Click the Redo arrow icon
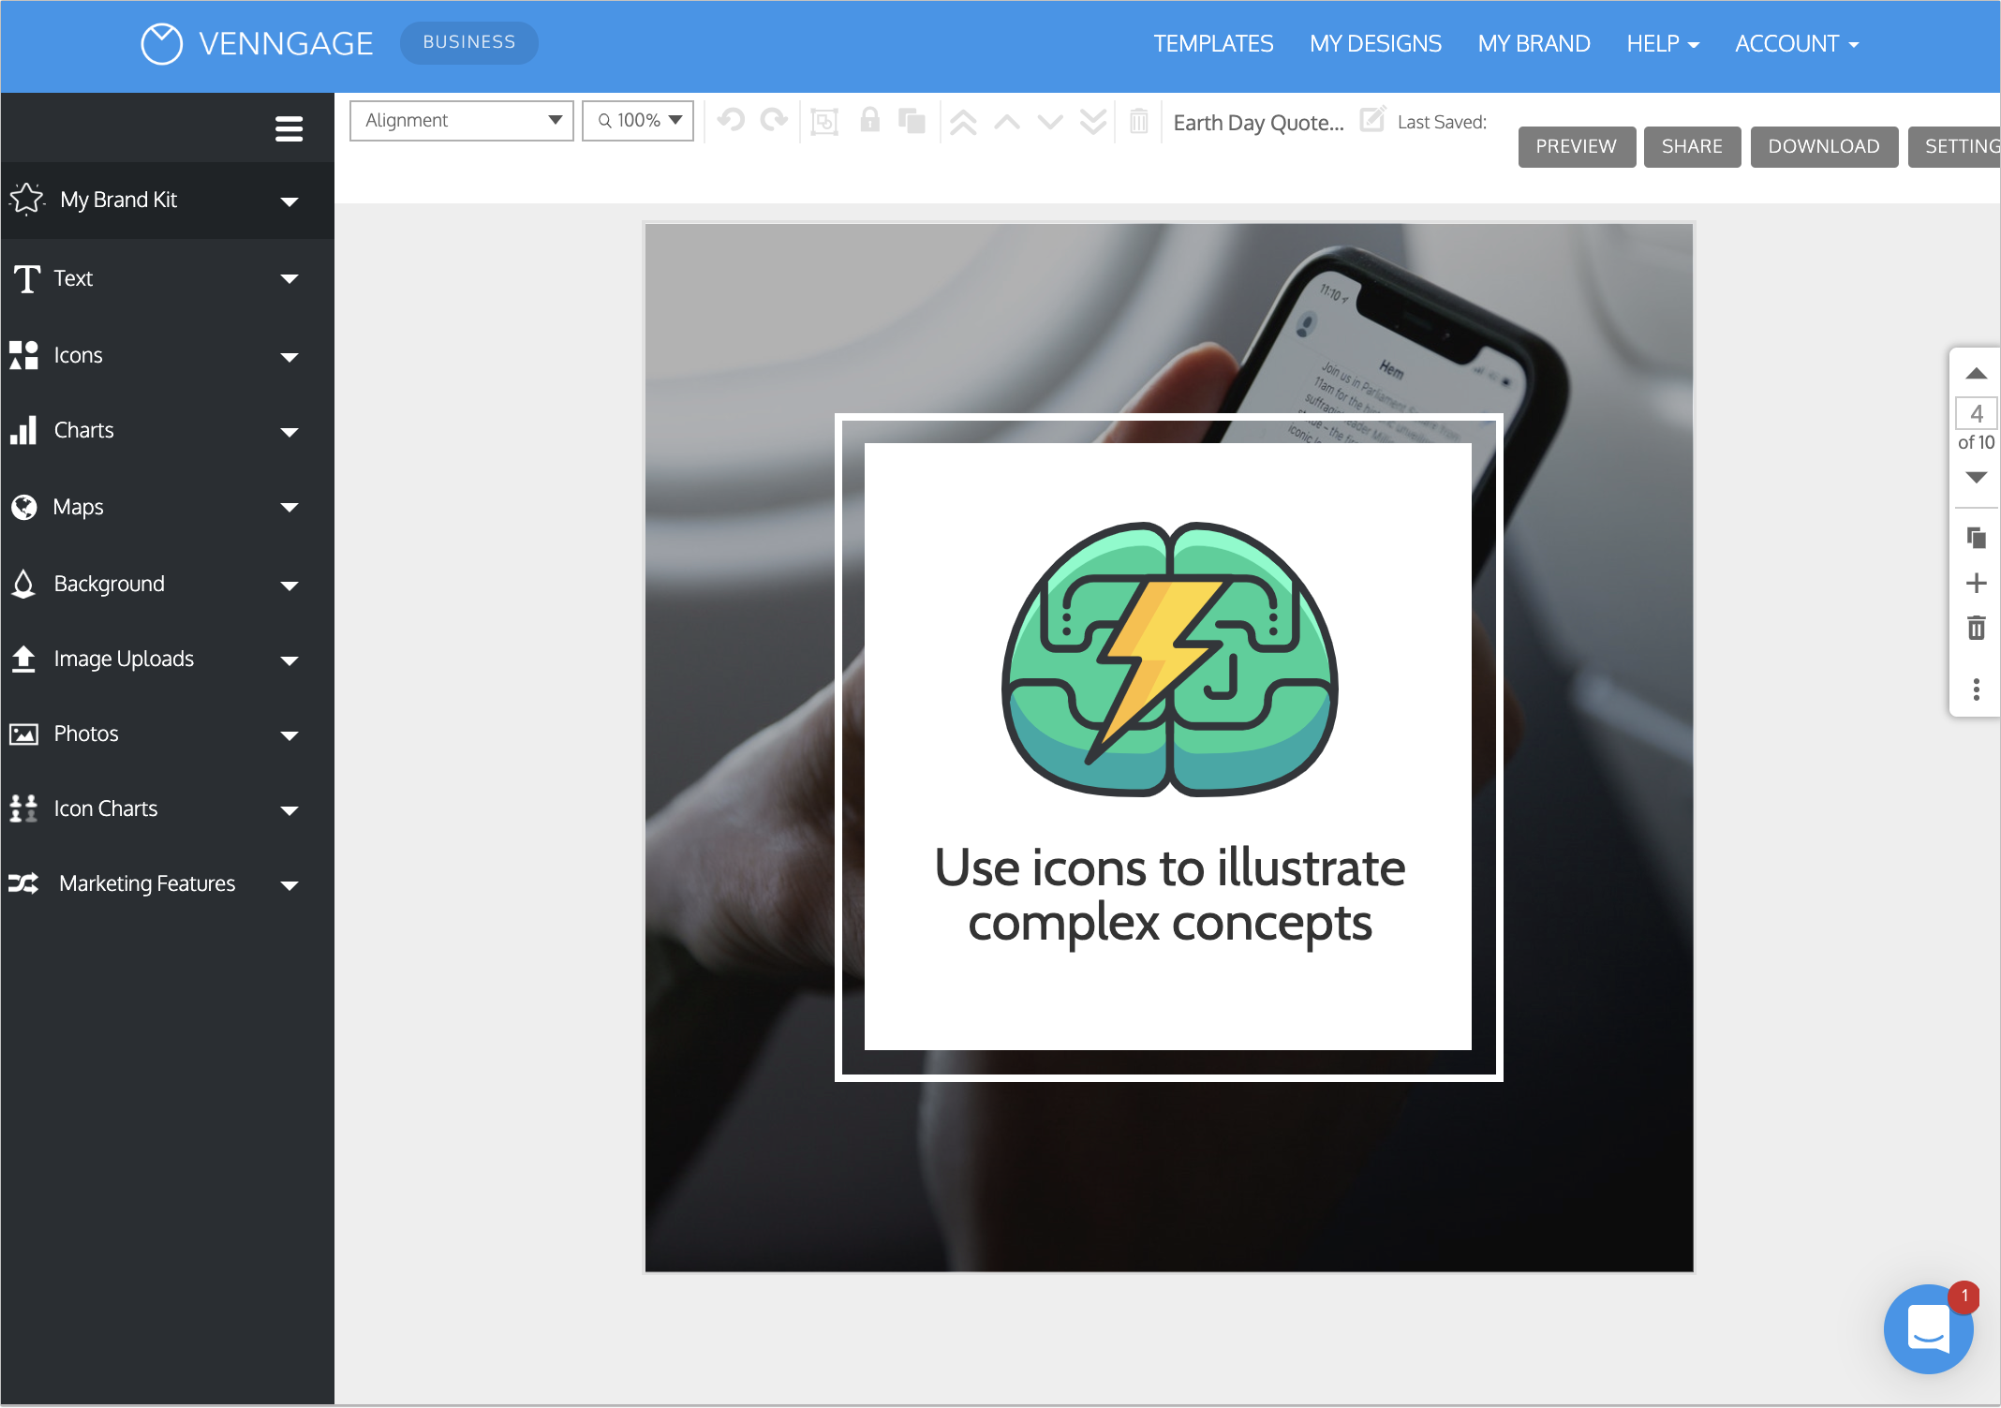 pos(774,120)
